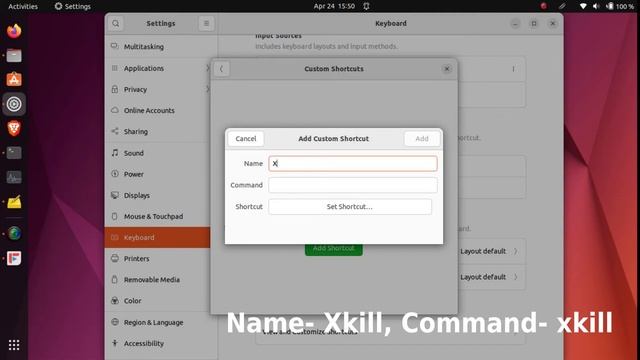Click the battery 100 % indicator

[620, 6]
